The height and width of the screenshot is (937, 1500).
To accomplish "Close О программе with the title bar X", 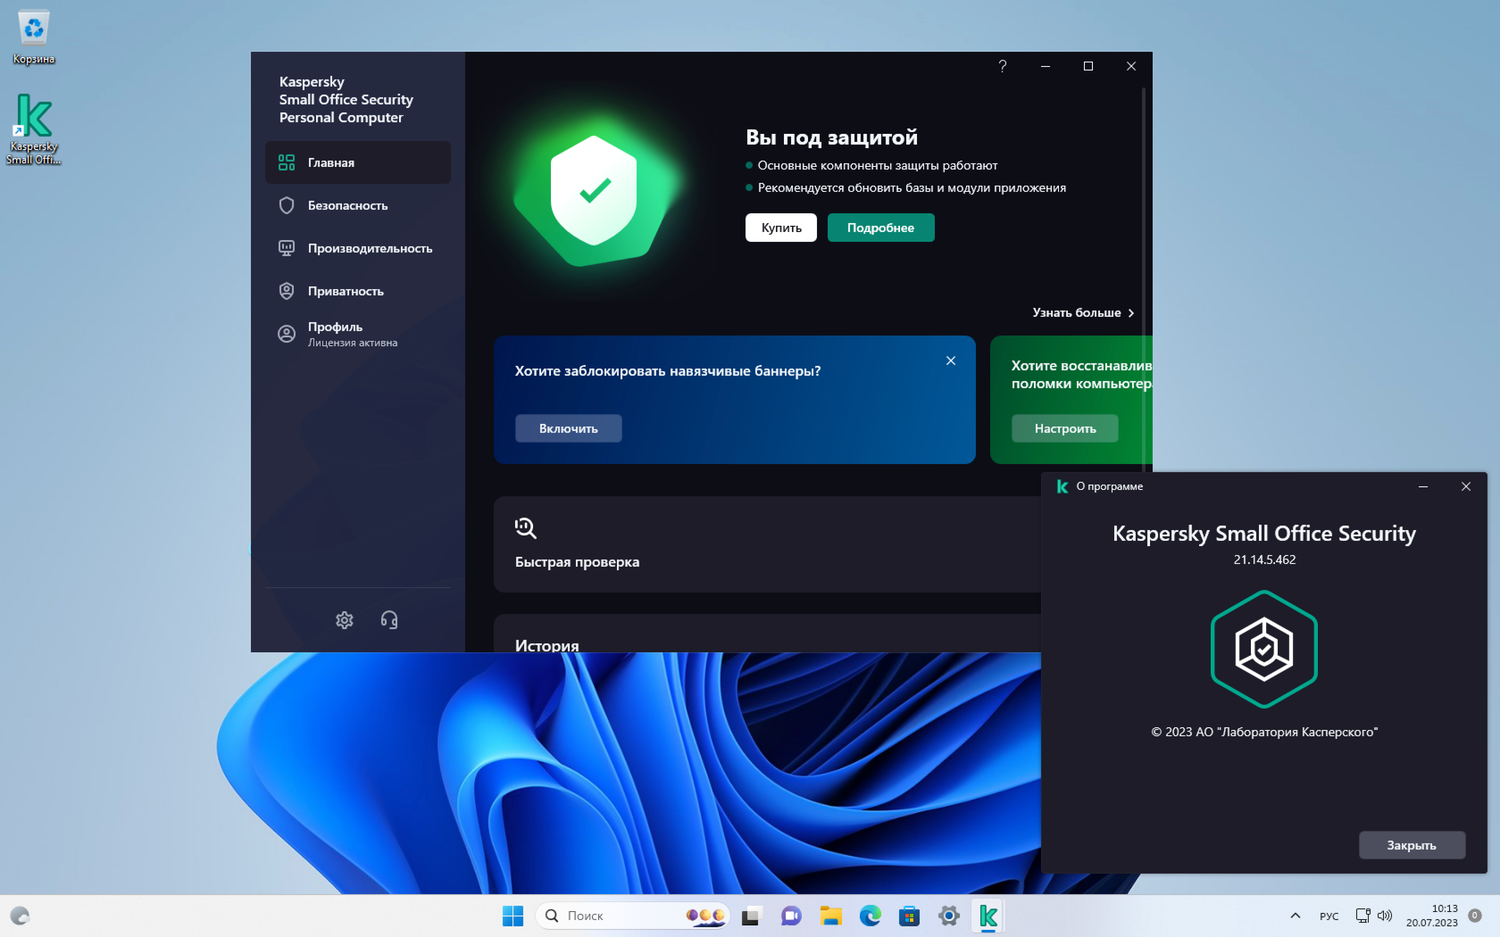I will tap(1466, 487).
